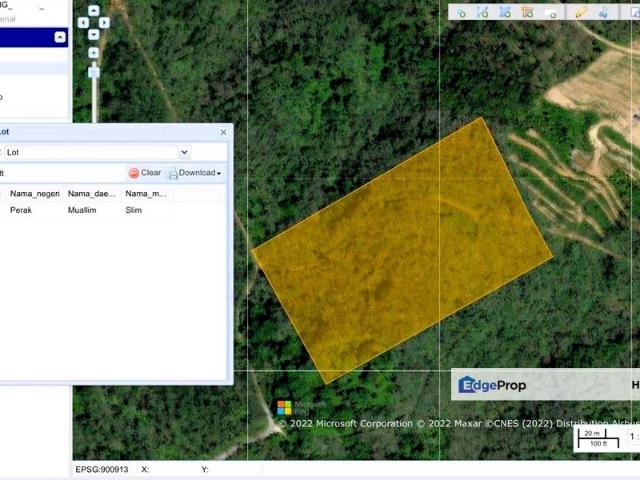Select the line query tool in the toolbar
Viewport: 640px width, 480px height.
[x=483, y=13]
